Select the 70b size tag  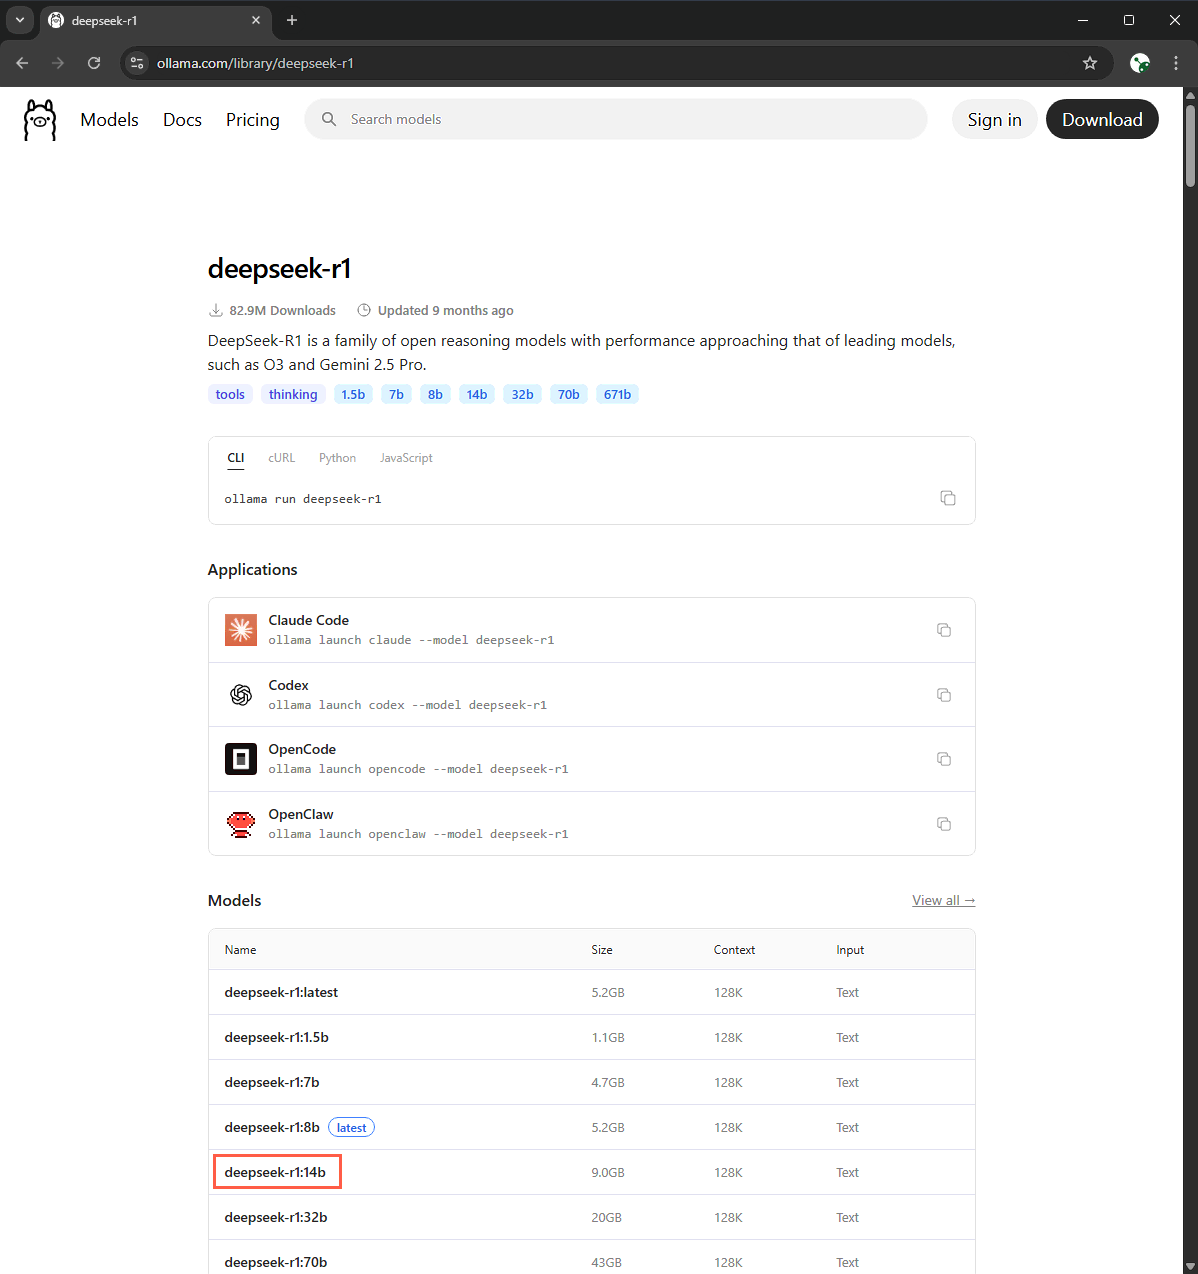click(569, 394)
